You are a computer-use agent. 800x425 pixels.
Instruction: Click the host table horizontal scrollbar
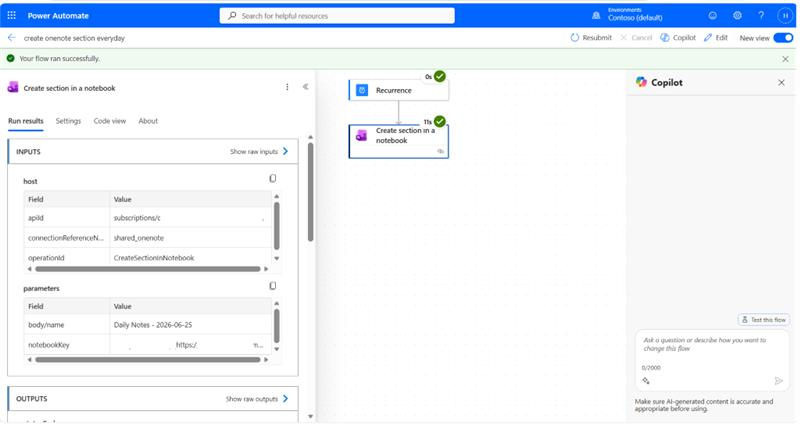(148, 269)
